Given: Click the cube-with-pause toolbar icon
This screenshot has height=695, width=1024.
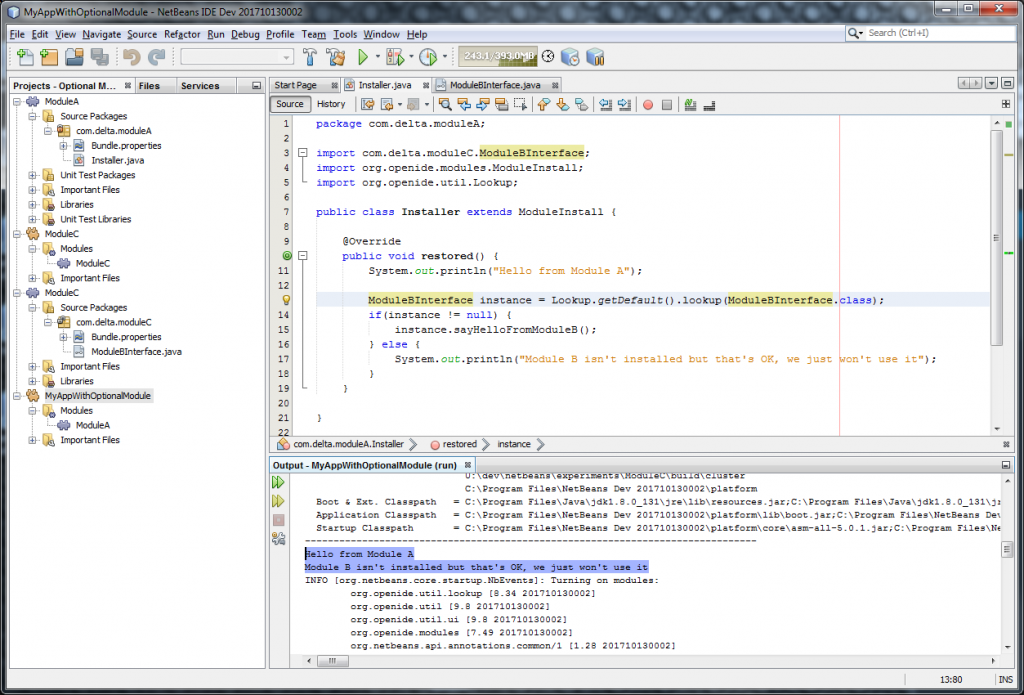Looking at the screenshot, I should click(595, 57).
